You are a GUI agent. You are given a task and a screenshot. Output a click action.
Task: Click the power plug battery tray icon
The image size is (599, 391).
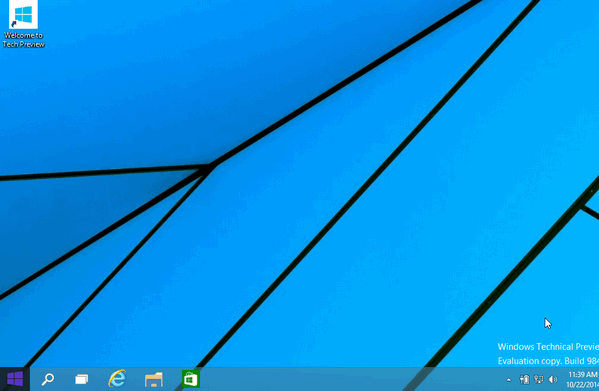(524, 379)
